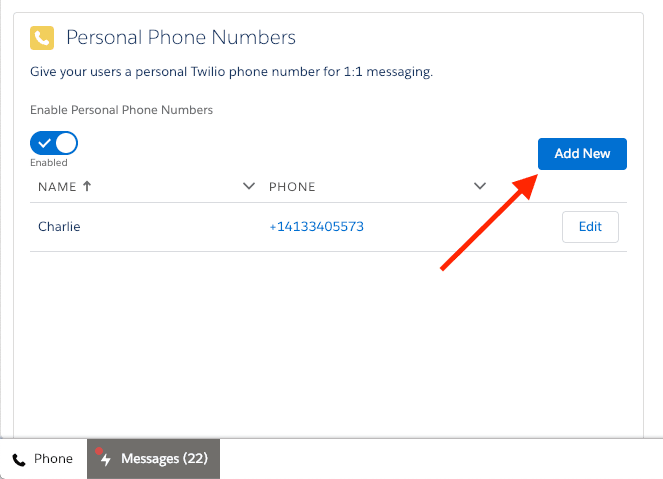Click the red notification dot on Messages
Screen dimensions: 663x479
[x=99, y=451]
